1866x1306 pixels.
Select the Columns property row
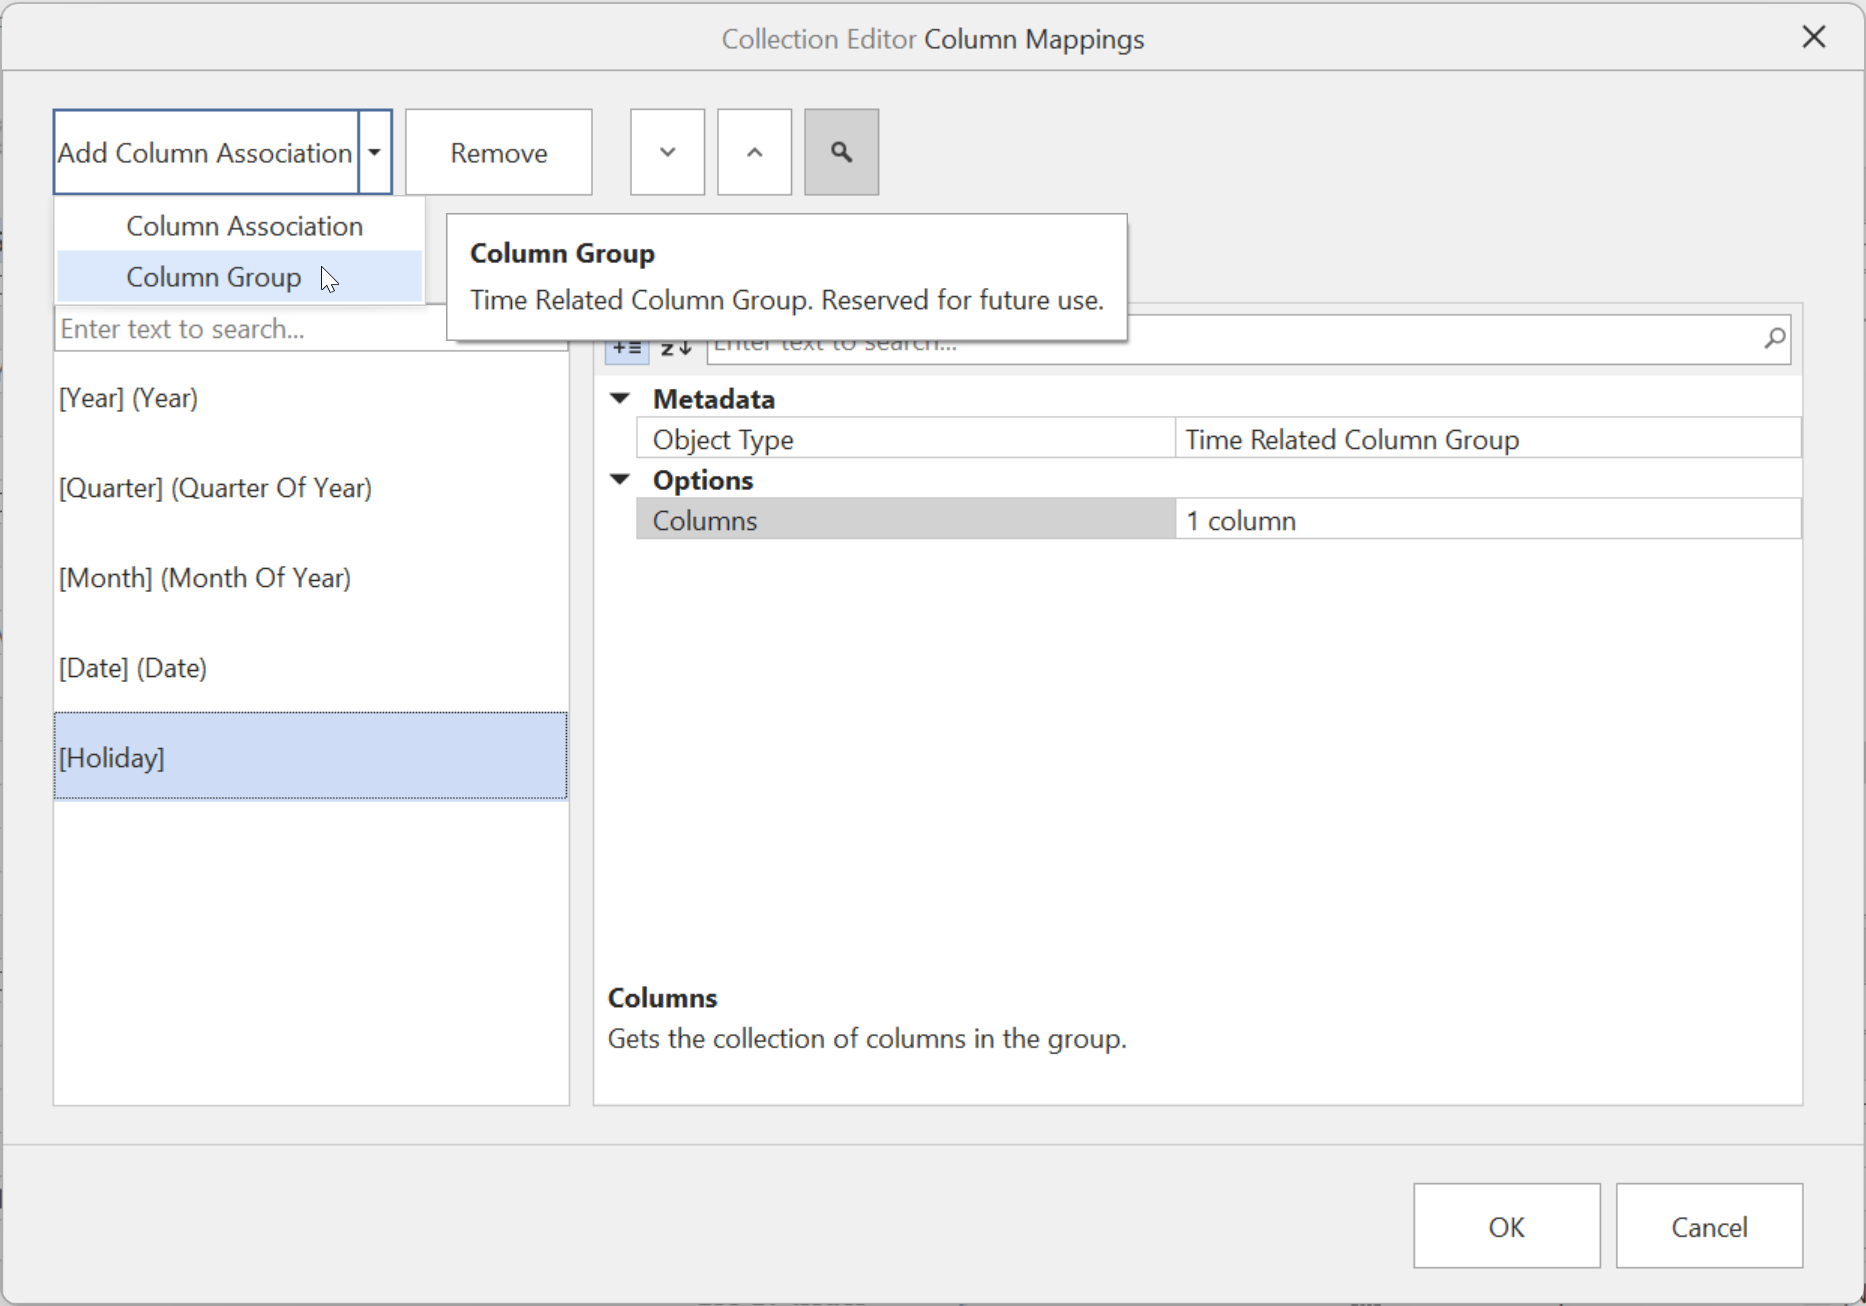tap(904, 519)
